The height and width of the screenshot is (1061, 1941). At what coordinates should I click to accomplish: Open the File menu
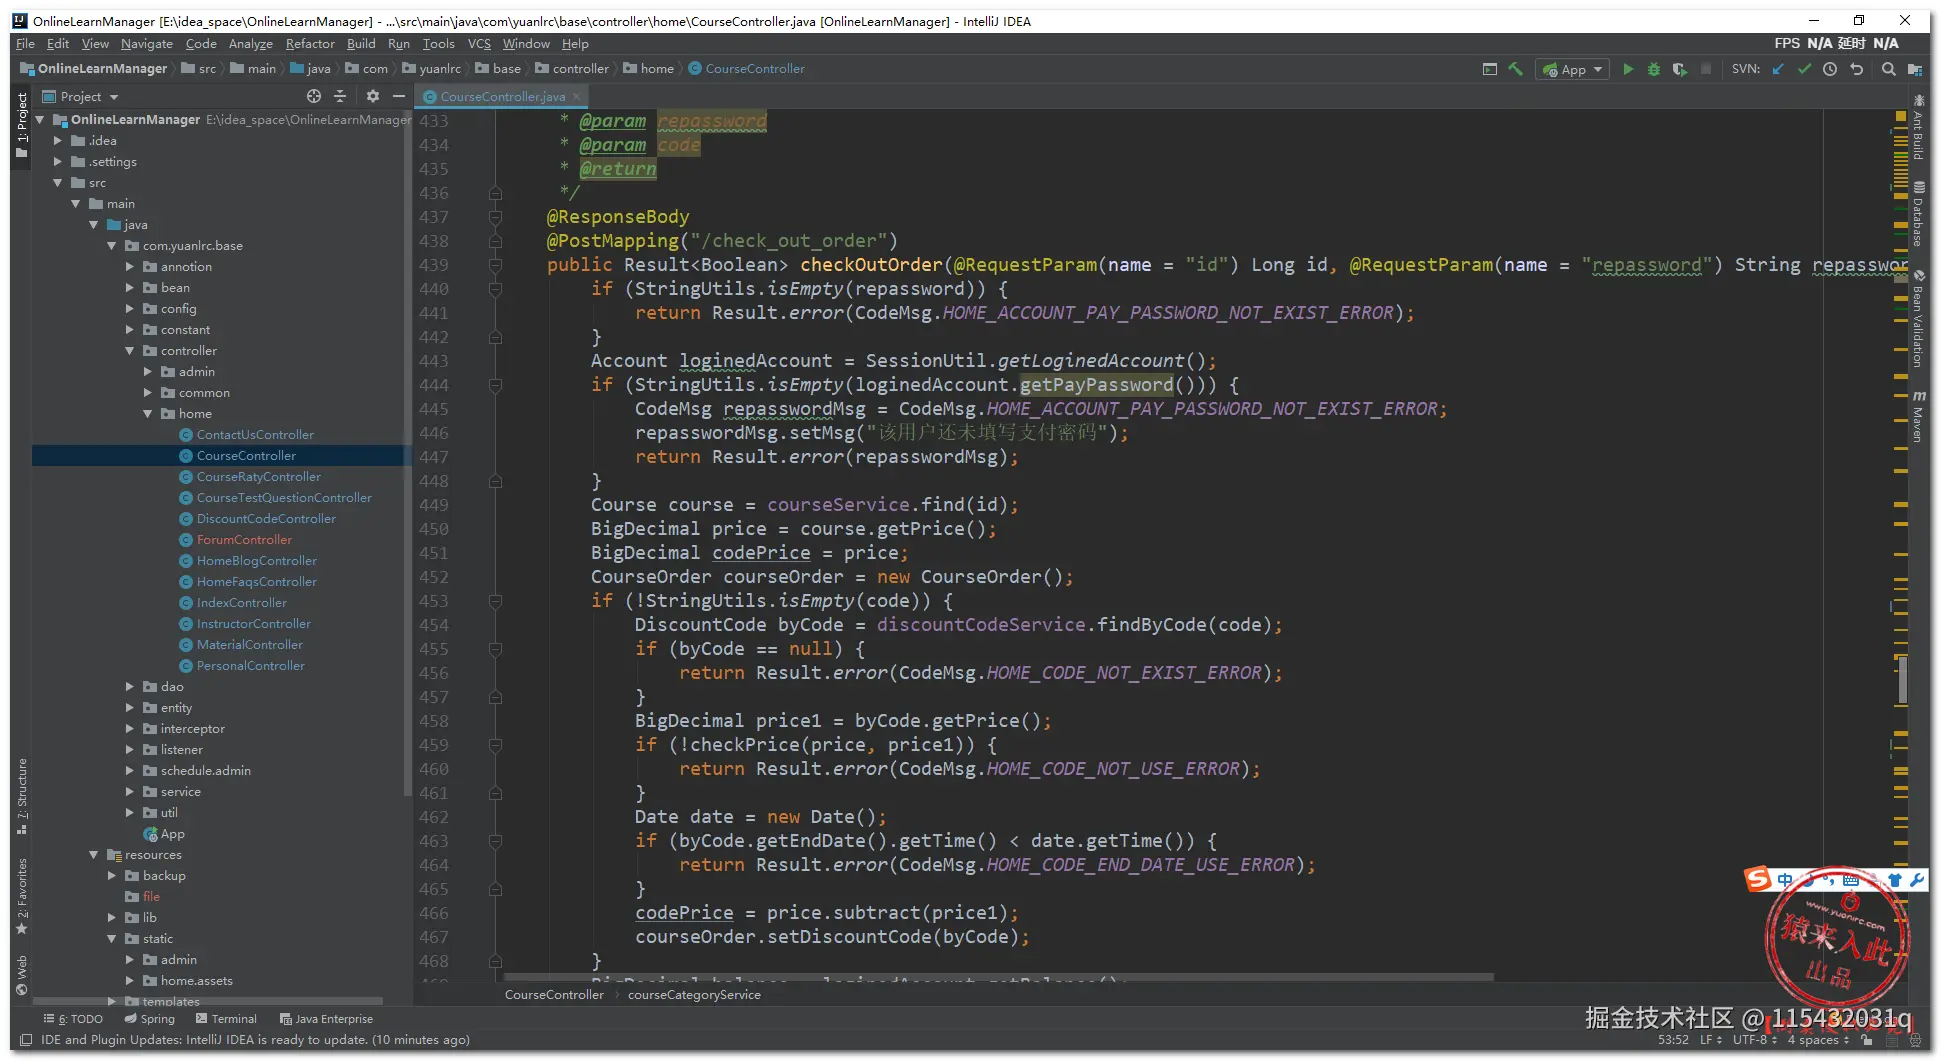25,44
